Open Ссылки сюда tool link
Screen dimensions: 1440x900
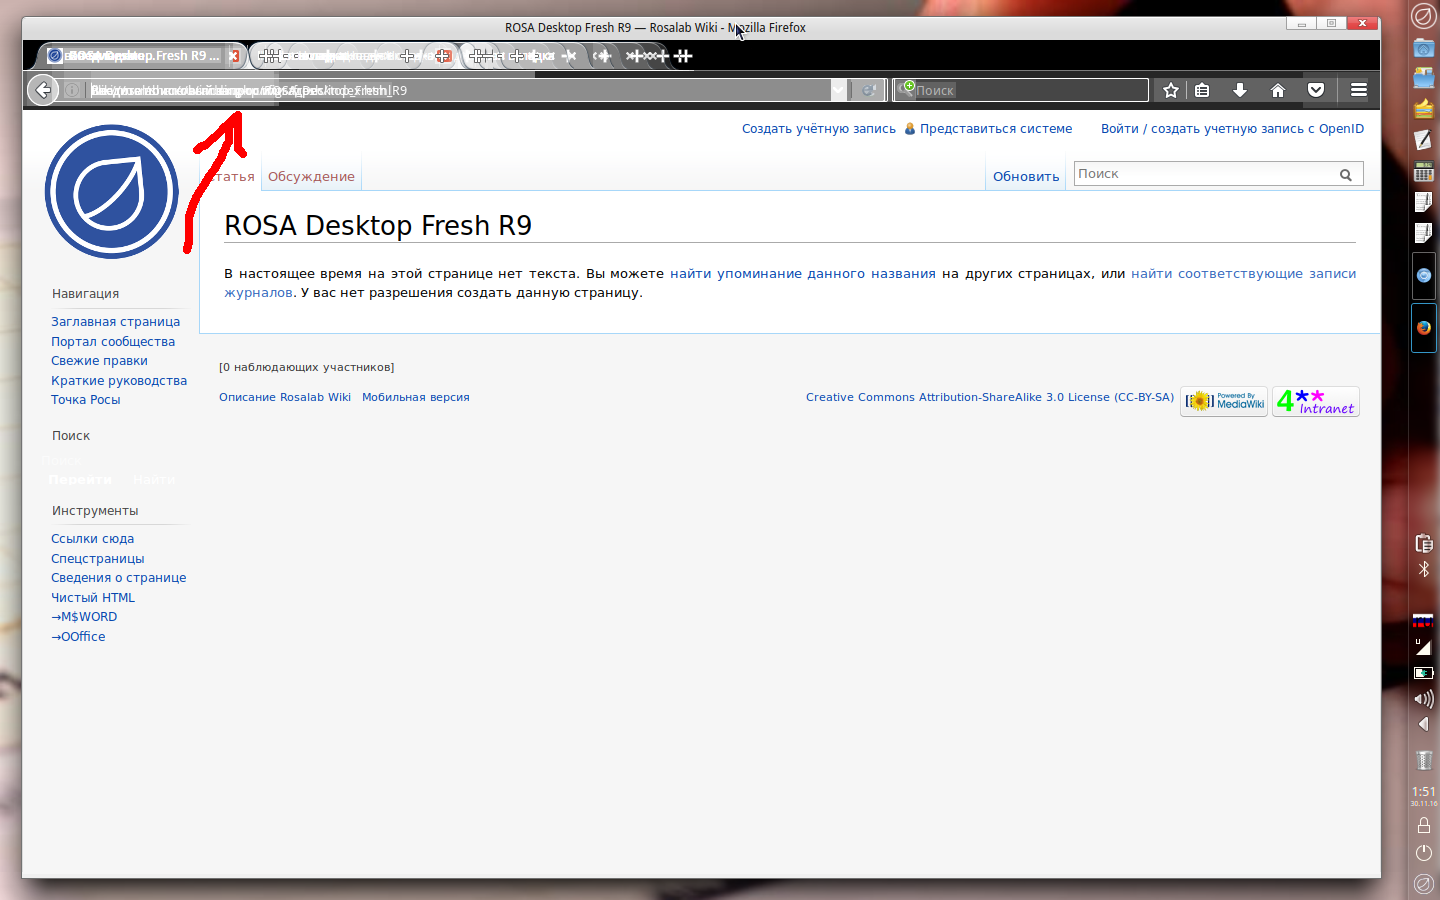[x=92, y=539]
